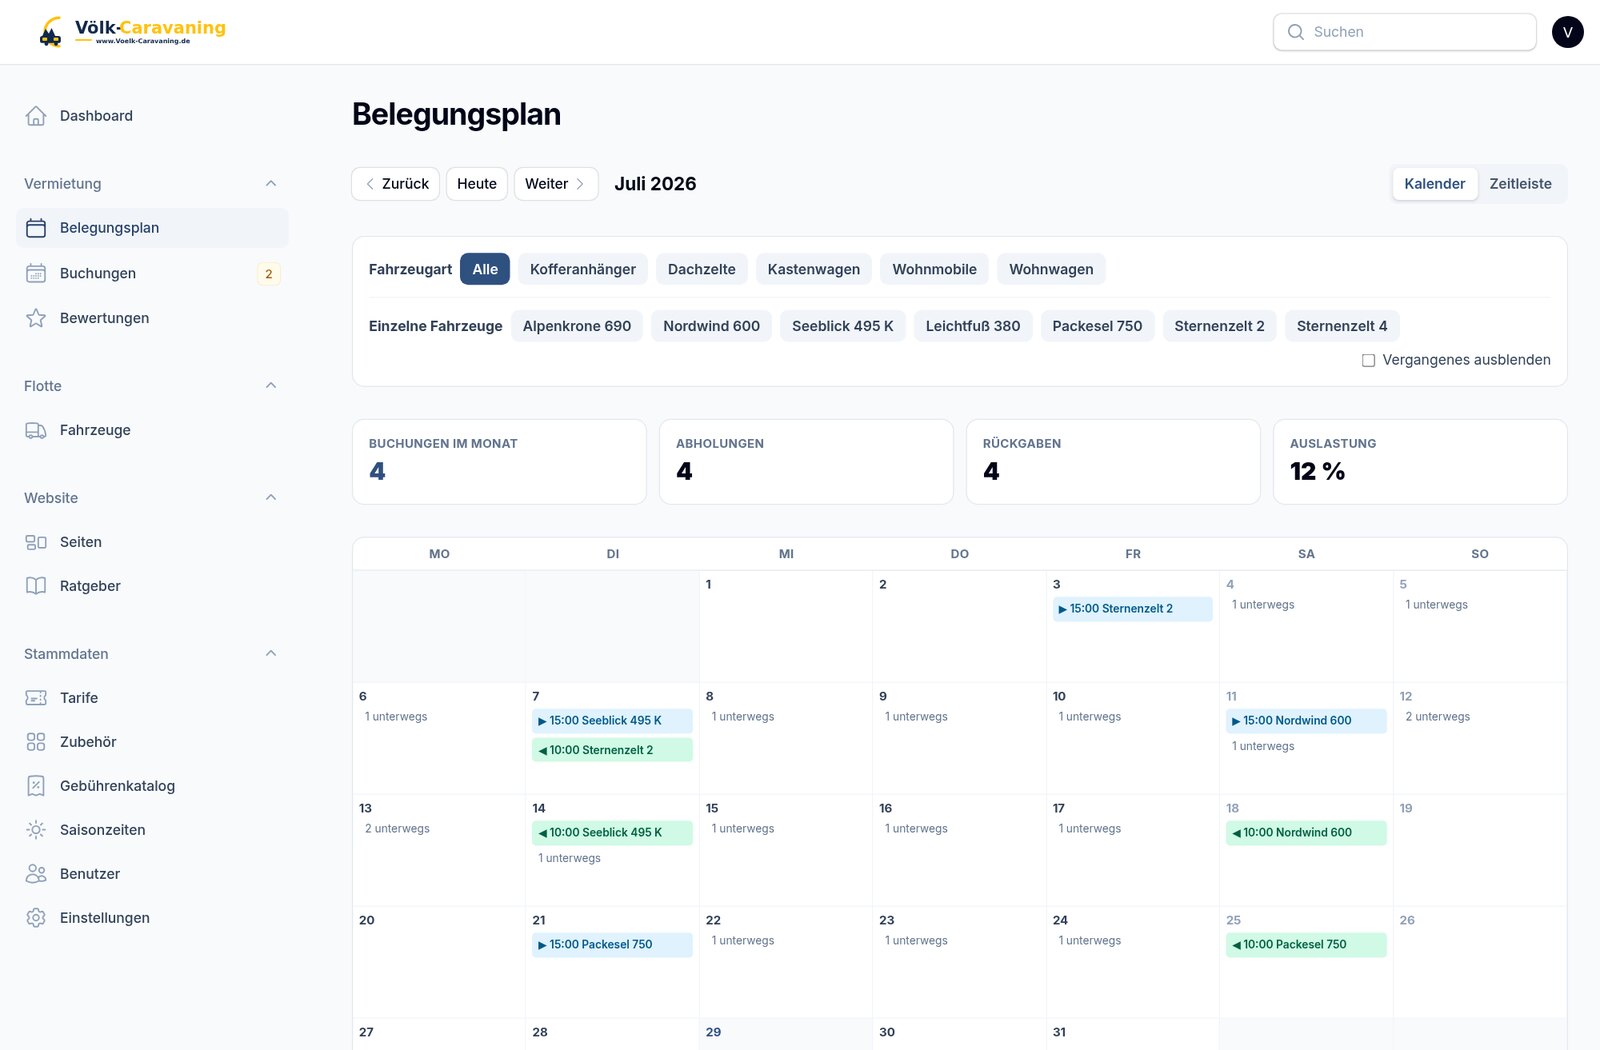The height and width of the screenshot is (1050, 1600).
Task: Filter by vehicle Leichtfuß 380
Action: pyautogui.click(x=973, y=326)
